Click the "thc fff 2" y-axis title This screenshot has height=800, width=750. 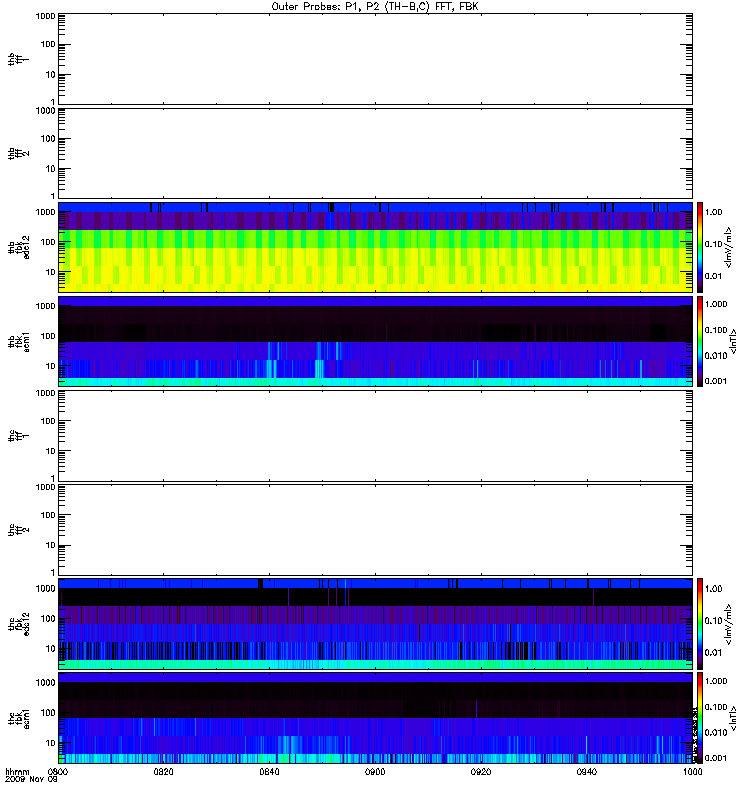coord(18,530)
